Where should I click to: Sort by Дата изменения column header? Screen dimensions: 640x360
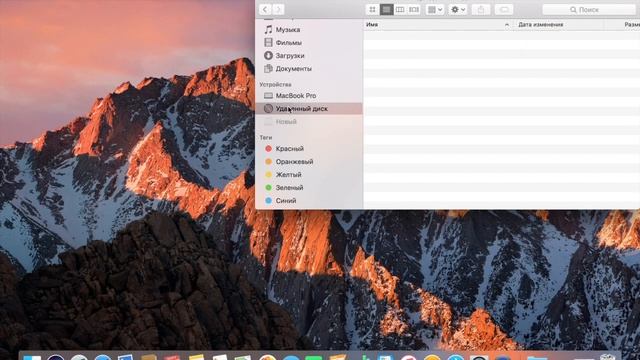[x=559, y=24]
